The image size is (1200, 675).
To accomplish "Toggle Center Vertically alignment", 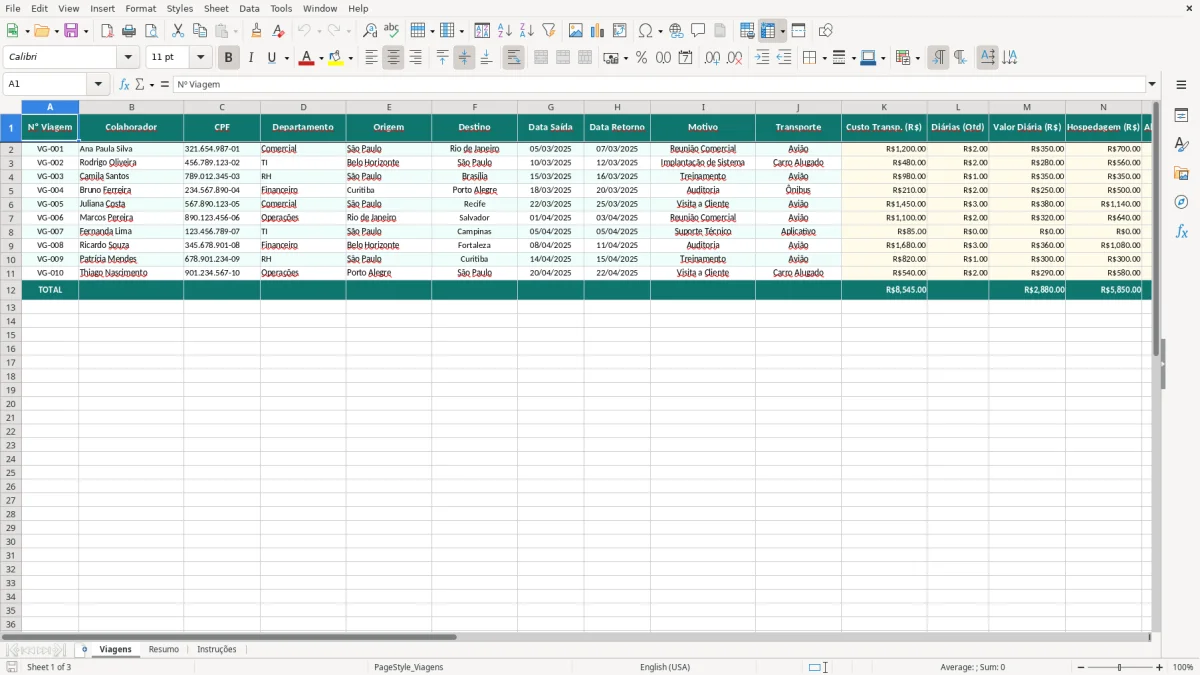I will (464, 58).
